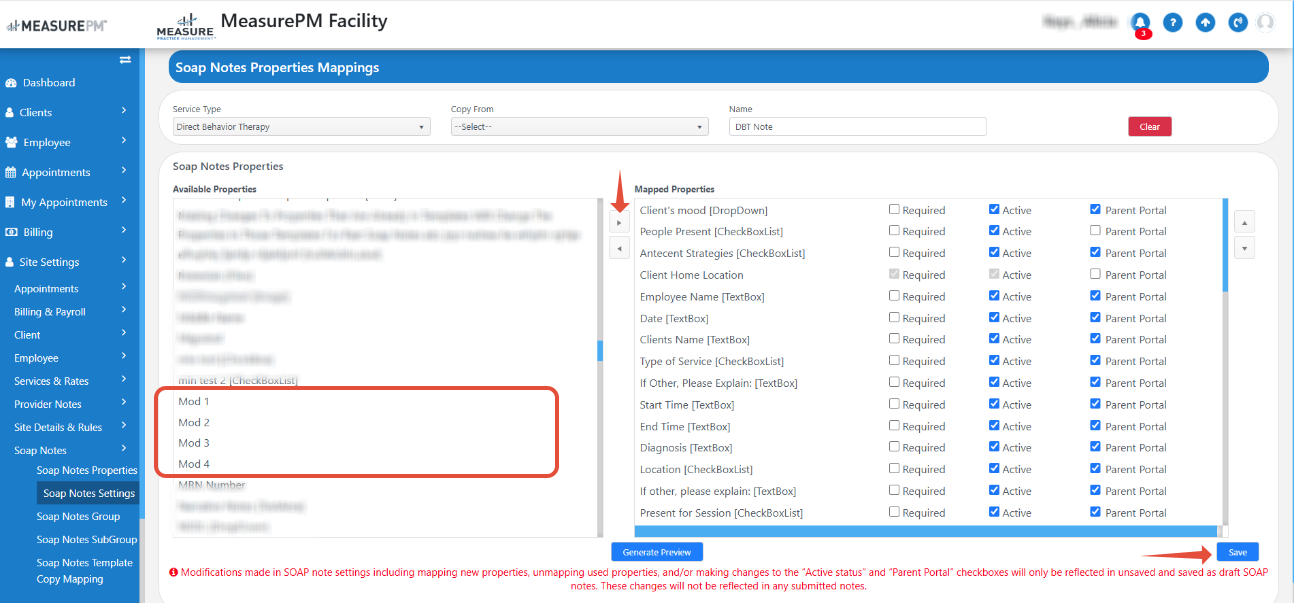
Task: Click the red Clear button
Action: click(x=1149, y=127)
